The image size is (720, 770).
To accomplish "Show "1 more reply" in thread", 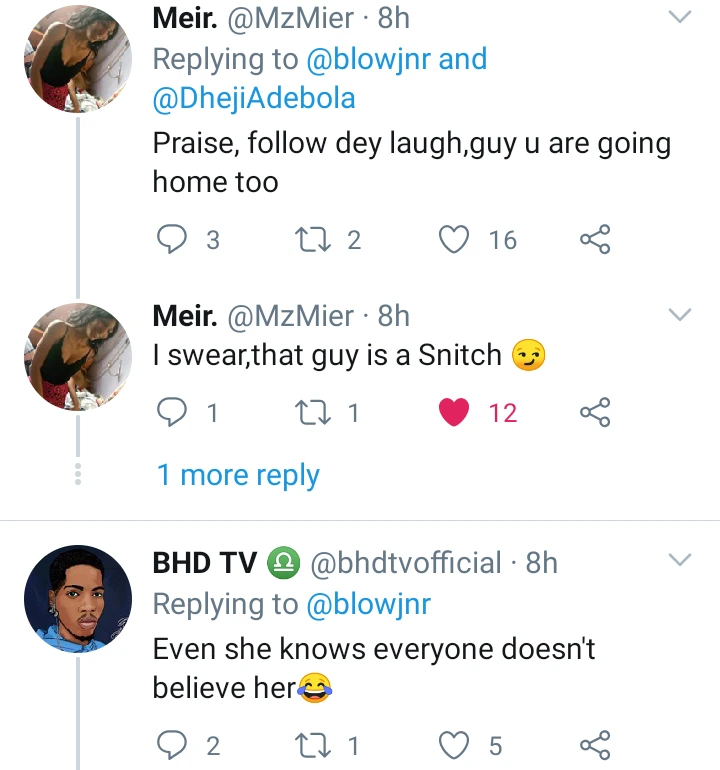I will 238,475.
